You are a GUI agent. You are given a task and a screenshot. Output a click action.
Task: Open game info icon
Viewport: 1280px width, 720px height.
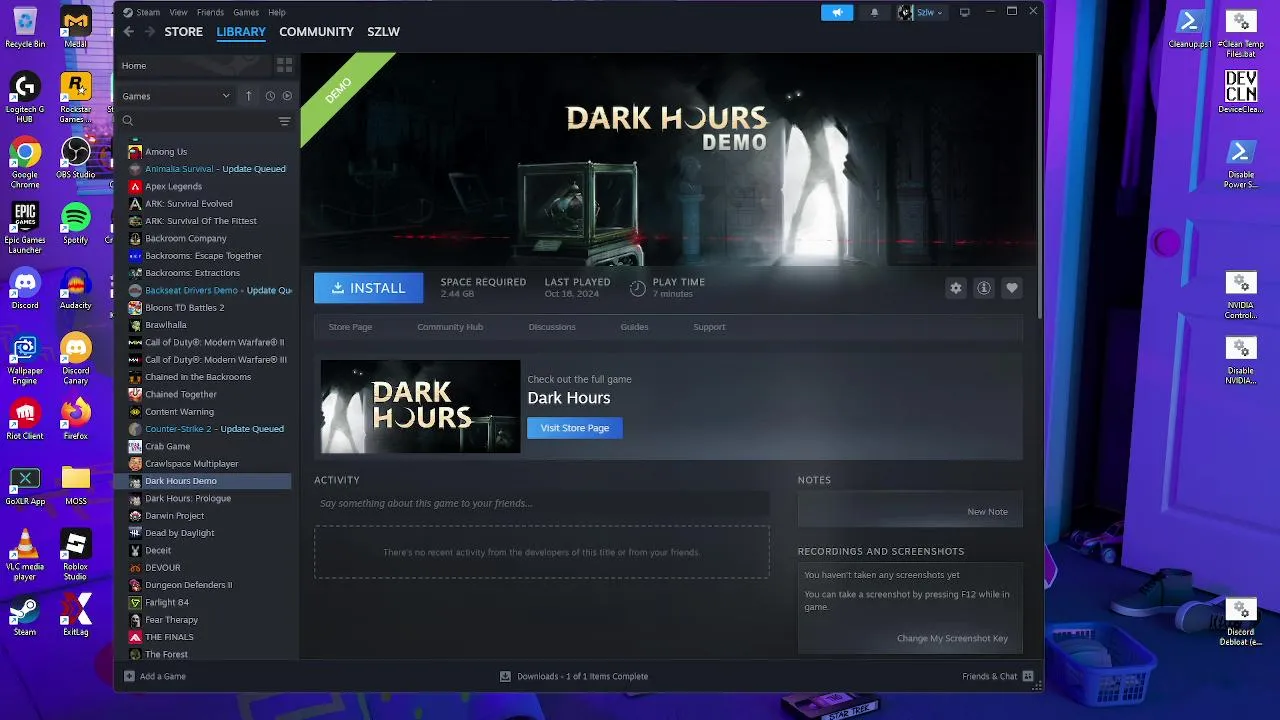(984, 288)
